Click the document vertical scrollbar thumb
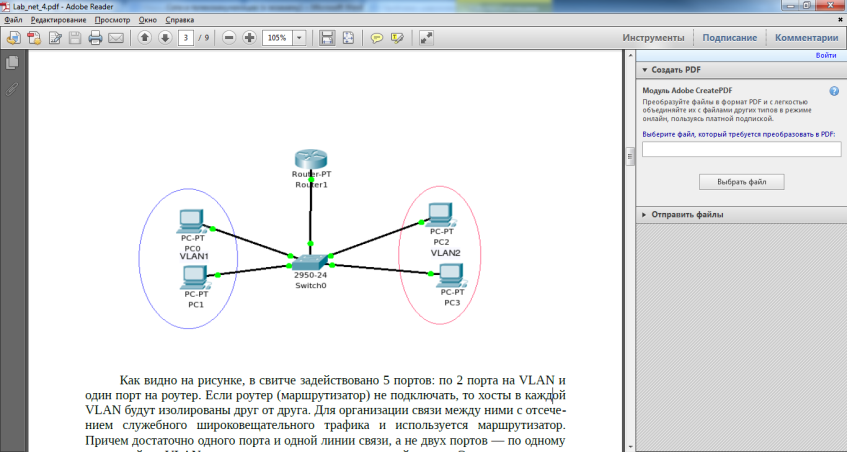The height and width of the screenshot is (452, 847). click(x=629, y=156)
